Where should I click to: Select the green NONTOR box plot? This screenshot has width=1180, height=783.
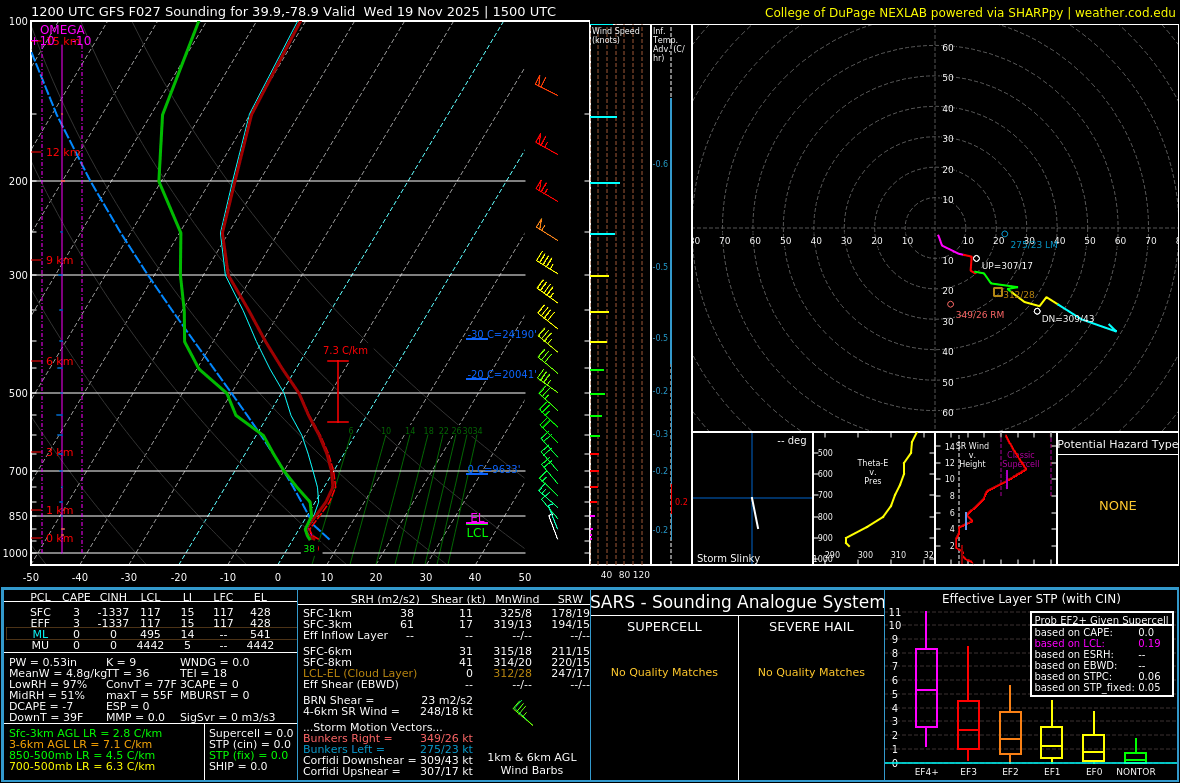point(1136,757)
